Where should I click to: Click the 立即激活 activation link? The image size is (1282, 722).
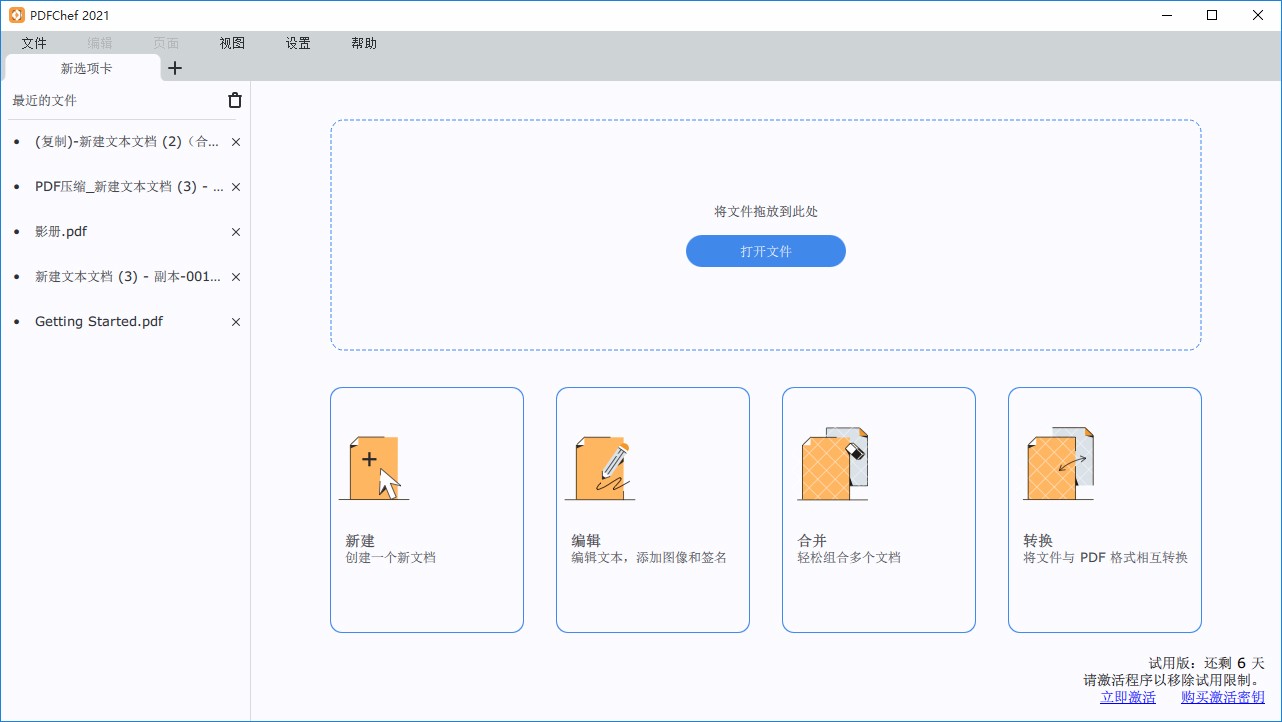tap(1127, 697)
